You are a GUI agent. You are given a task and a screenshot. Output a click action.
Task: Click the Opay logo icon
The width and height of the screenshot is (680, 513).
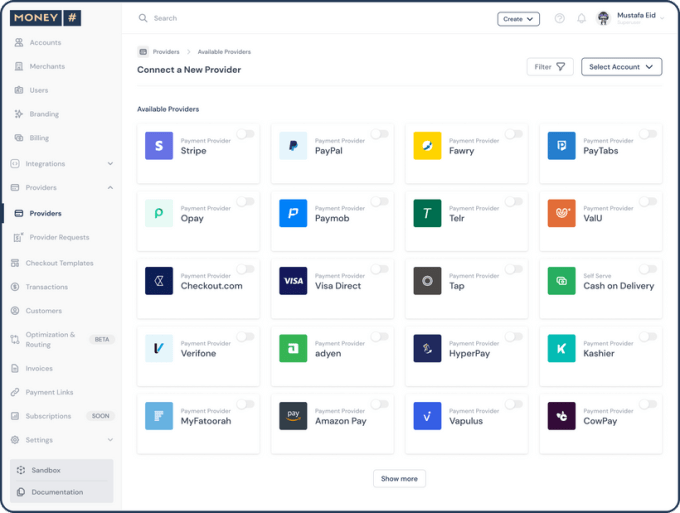click(x=159, y=213)
